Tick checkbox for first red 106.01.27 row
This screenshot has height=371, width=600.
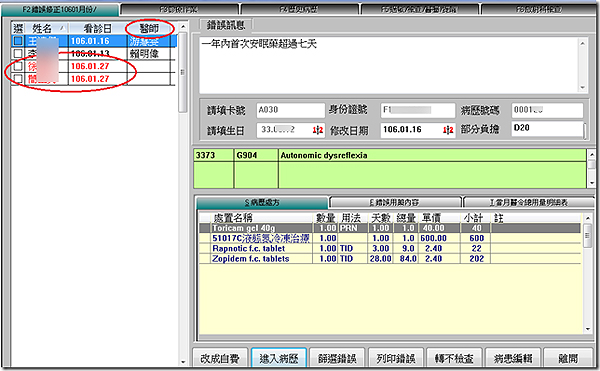(x=18, y=66)
